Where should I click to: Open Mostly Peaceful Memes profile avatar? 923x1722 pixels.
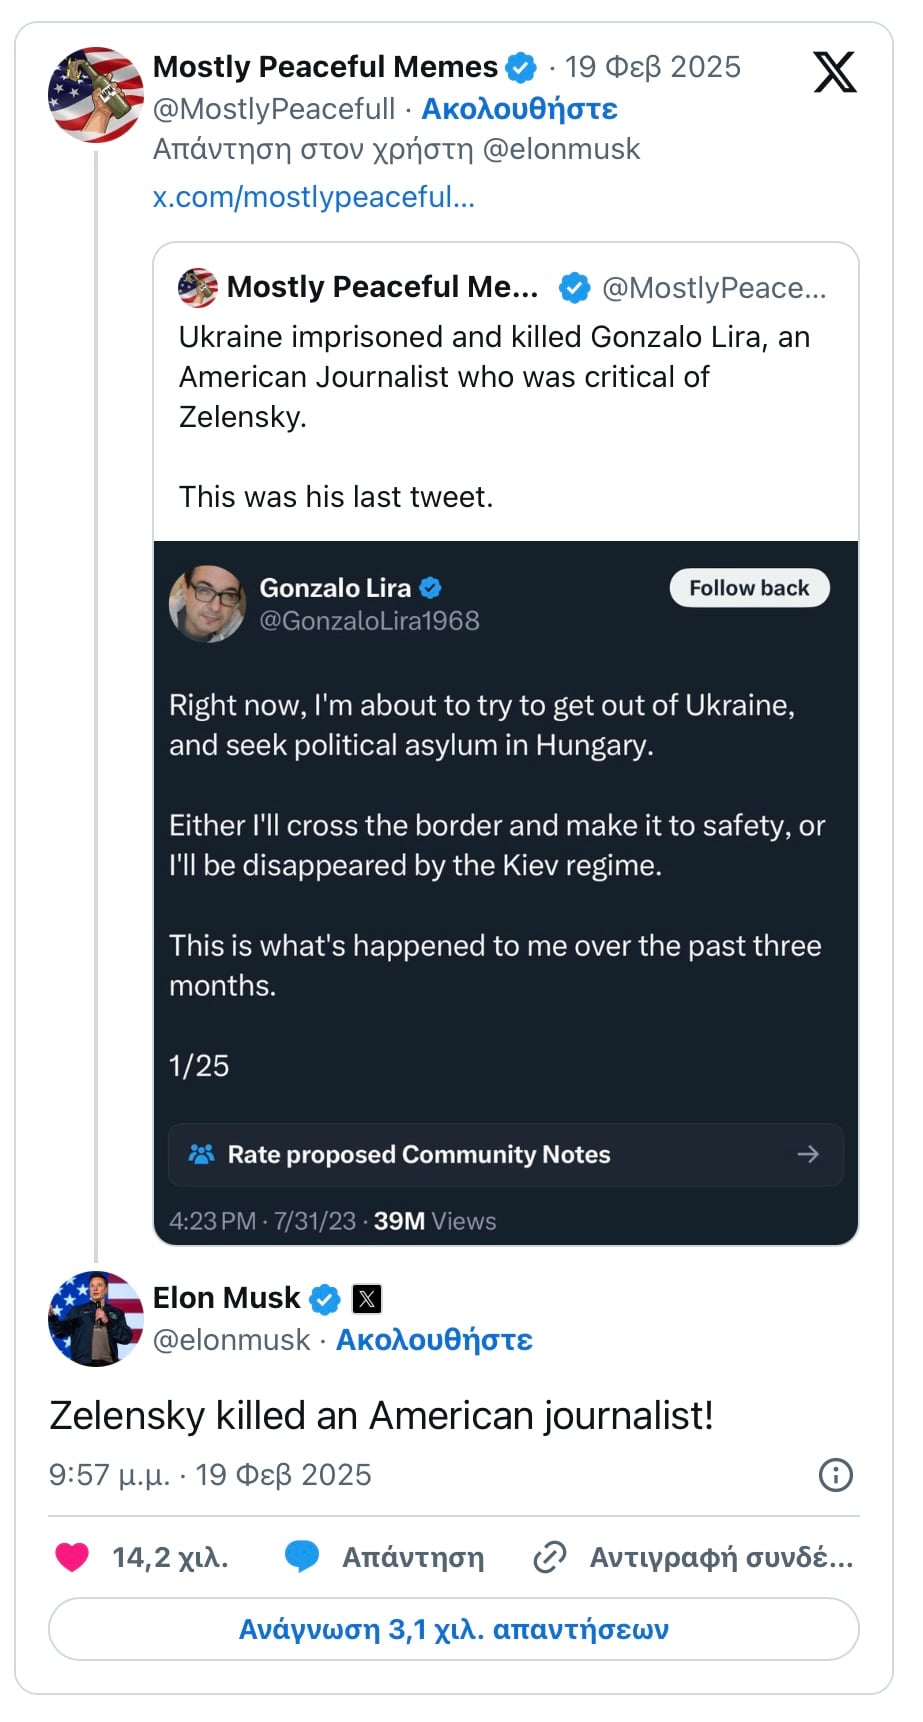pyautogui.click(x=96, y=95)
